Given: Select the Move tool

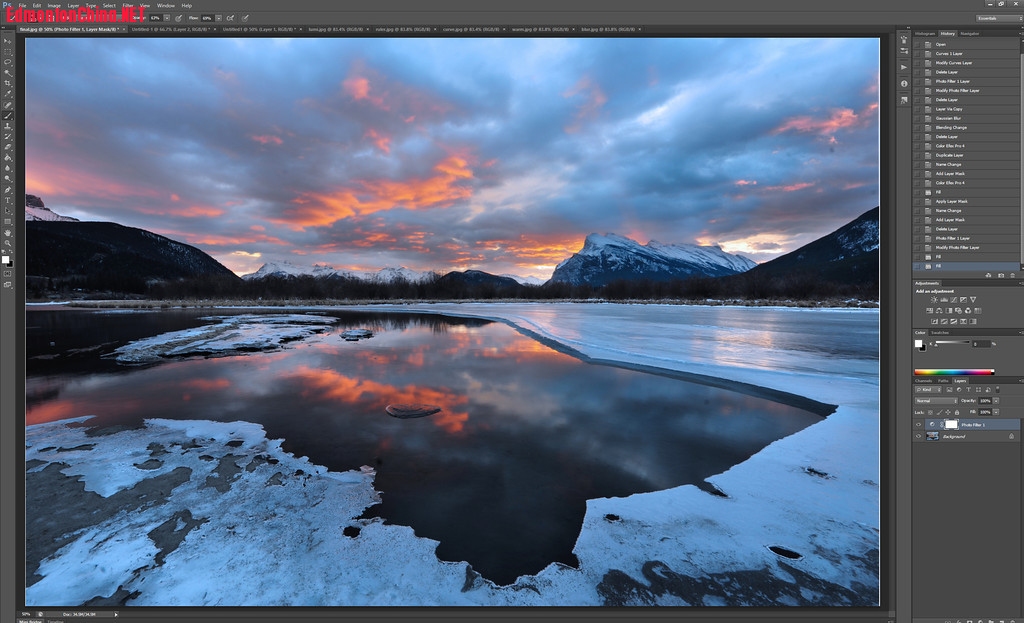Looking at the screenshot, I should (x=8, y=40).
